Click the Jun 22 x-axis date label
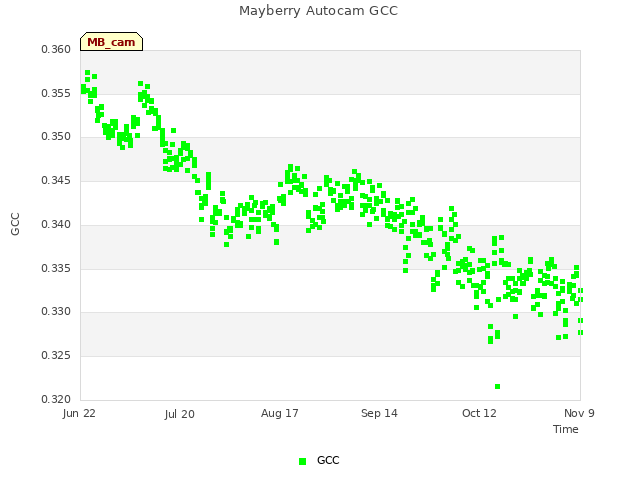 79,413
